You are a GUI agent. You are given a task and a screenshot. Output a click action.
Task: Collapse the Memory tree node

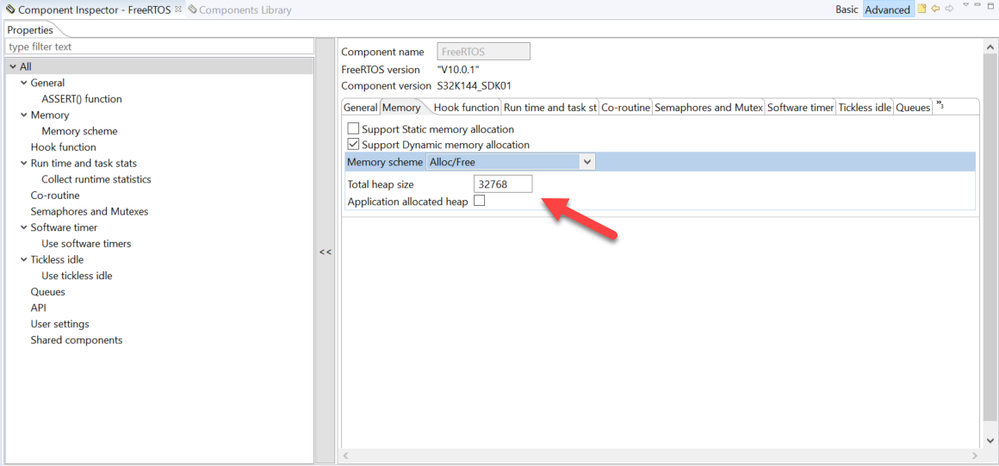[x=24, y=115]
